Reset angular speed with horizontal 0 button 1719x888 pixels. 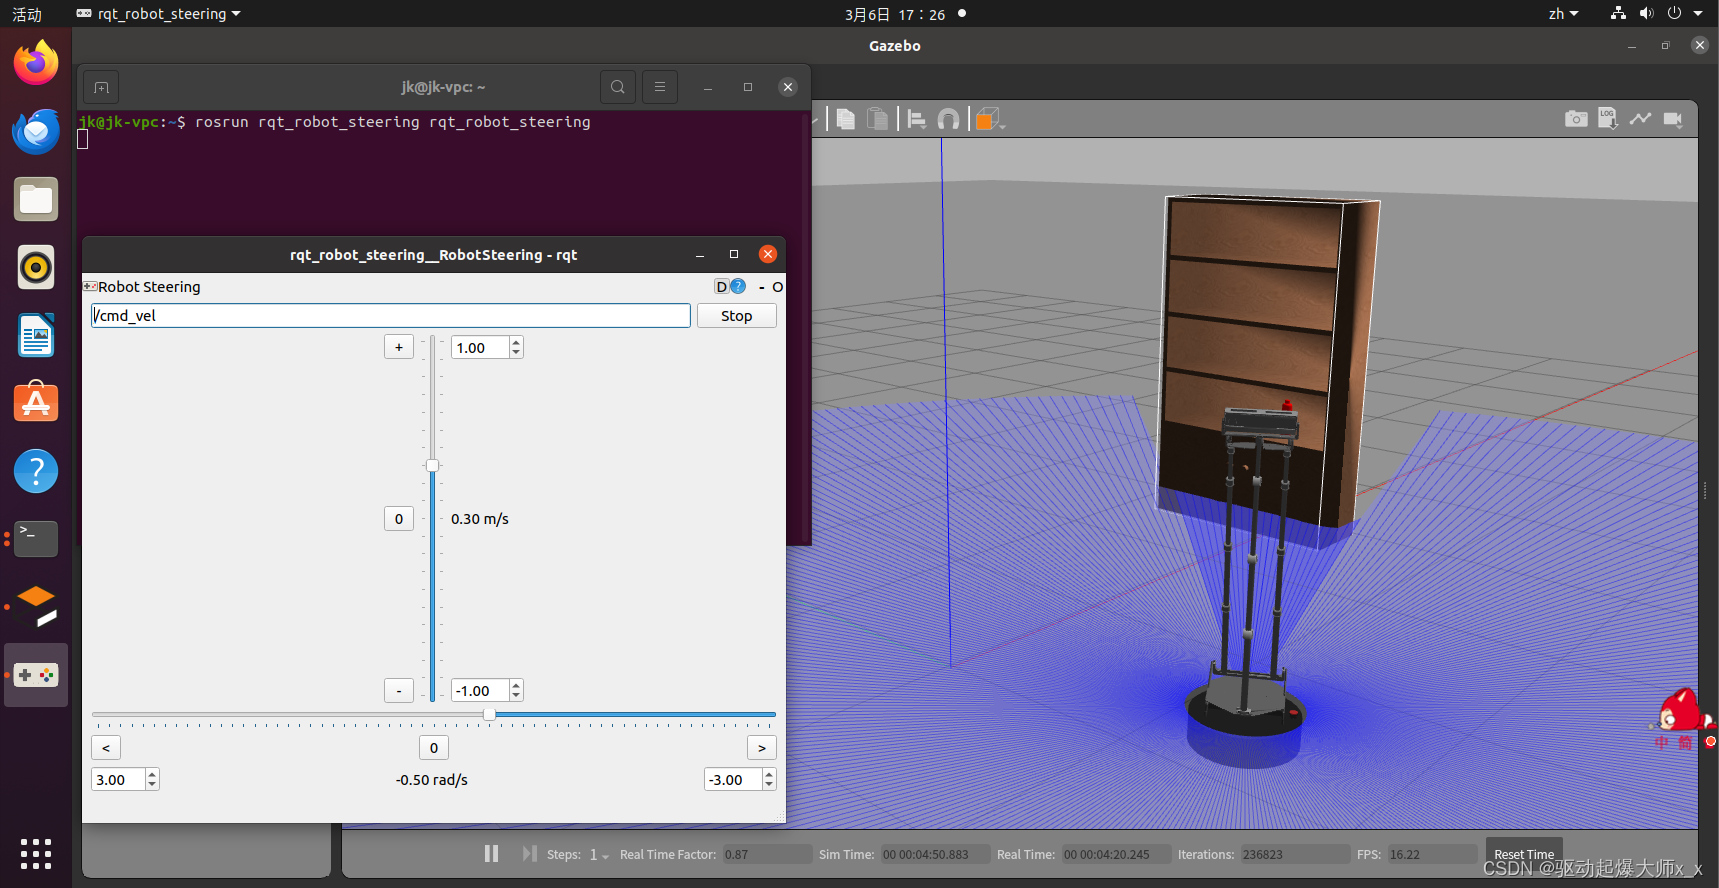434,748
